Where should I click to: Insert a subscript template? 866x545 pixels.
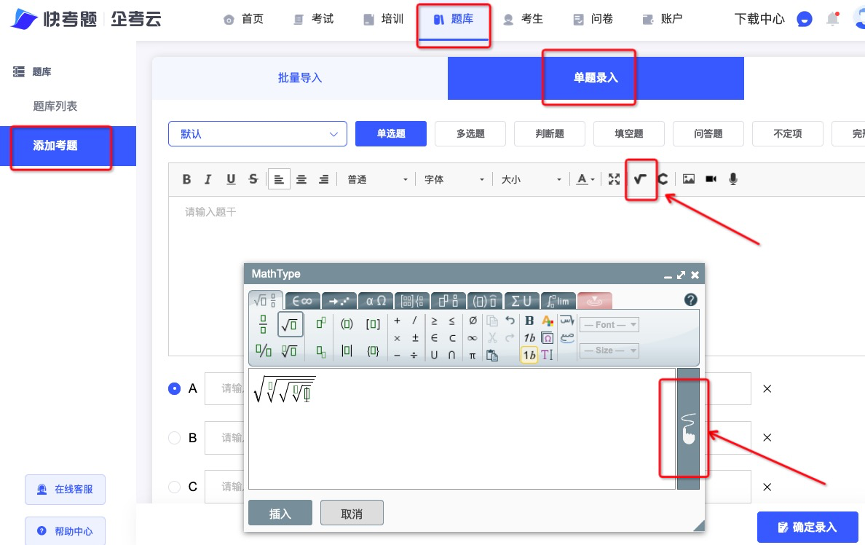320,351
